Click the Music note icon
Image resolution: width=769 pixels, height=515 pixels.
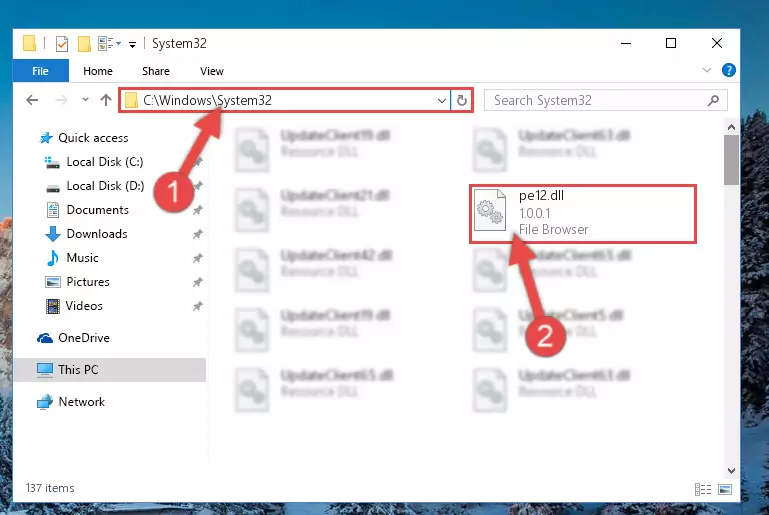(x=52, y=258)
